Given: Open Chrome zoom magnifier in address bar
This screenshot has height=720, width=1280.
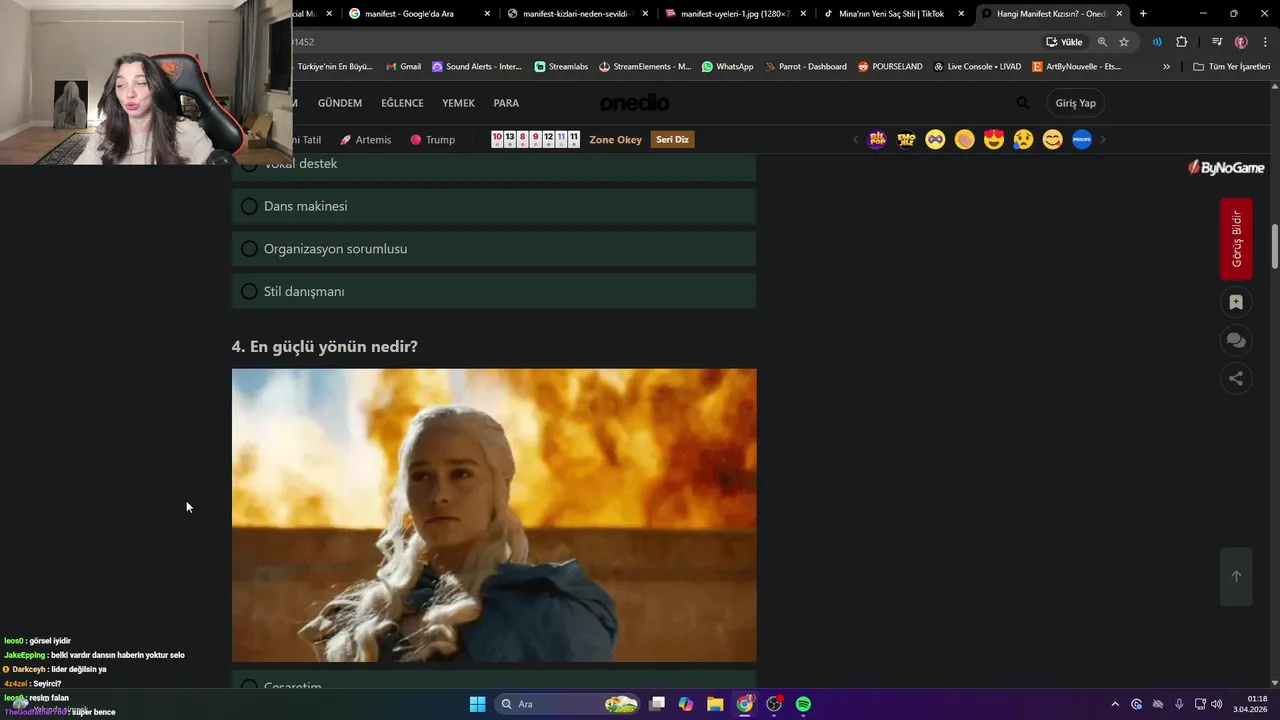Looking at the screenshot, I should pos(1102,42).
